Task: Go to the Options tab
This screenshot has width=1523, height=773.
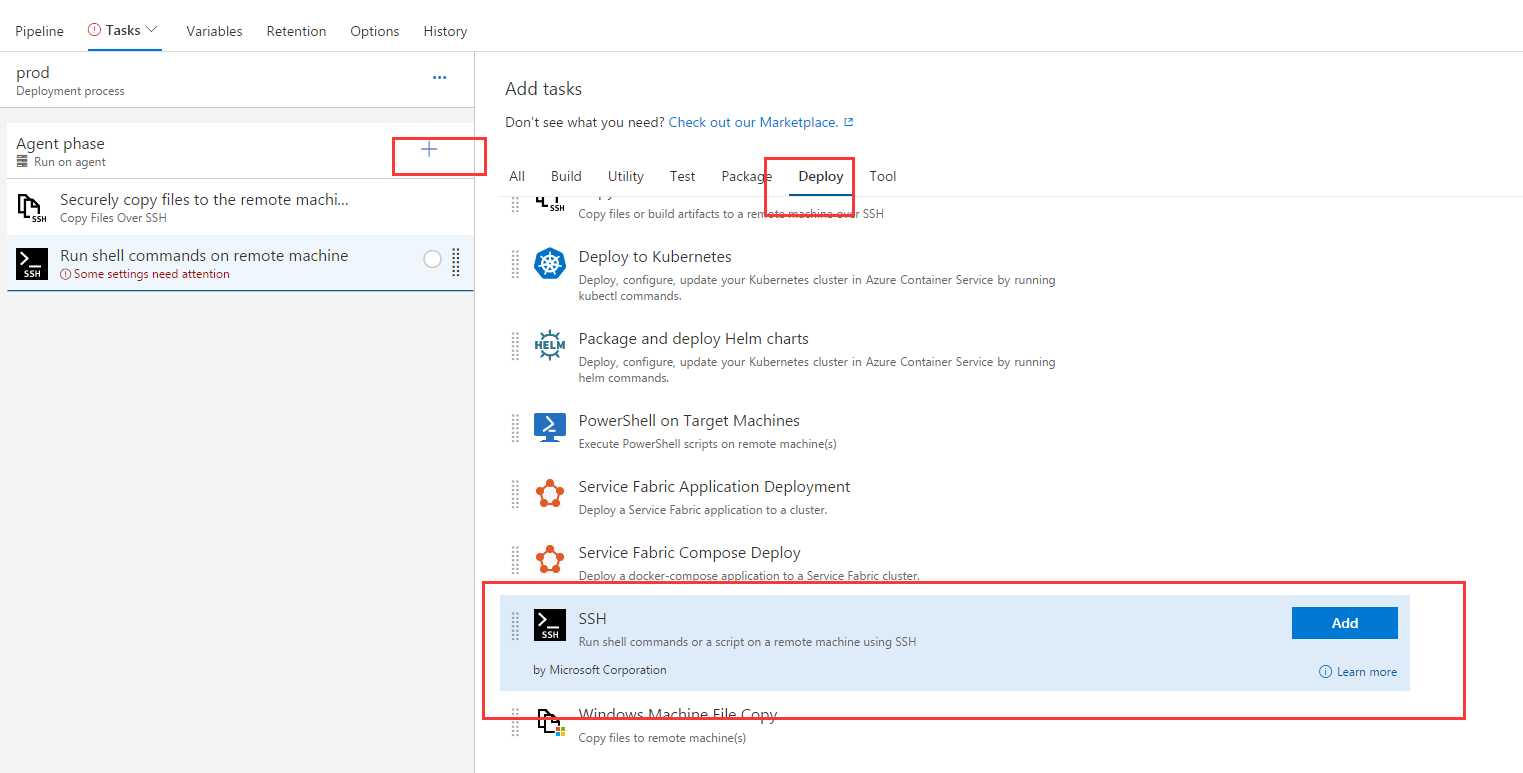Action: 375,31
